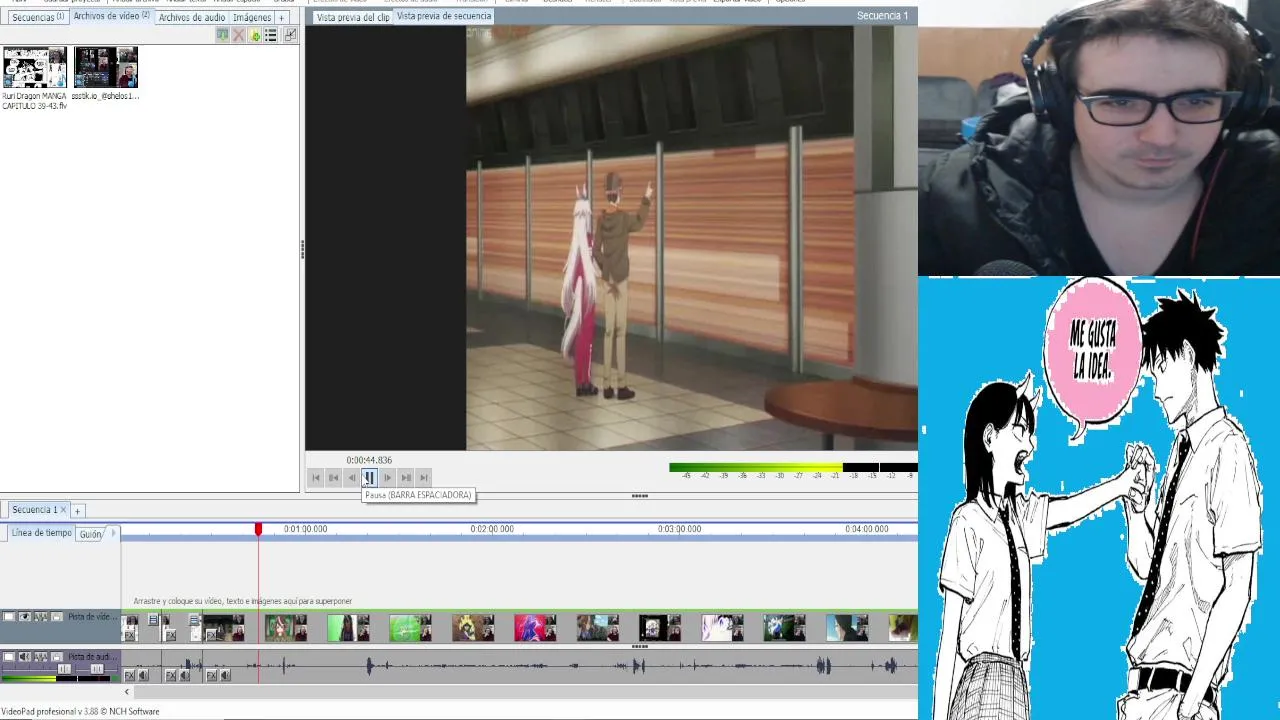Screen dimensions: 1280x720
Task: Pause playback with the Pausa button
Action: (369, 478)
